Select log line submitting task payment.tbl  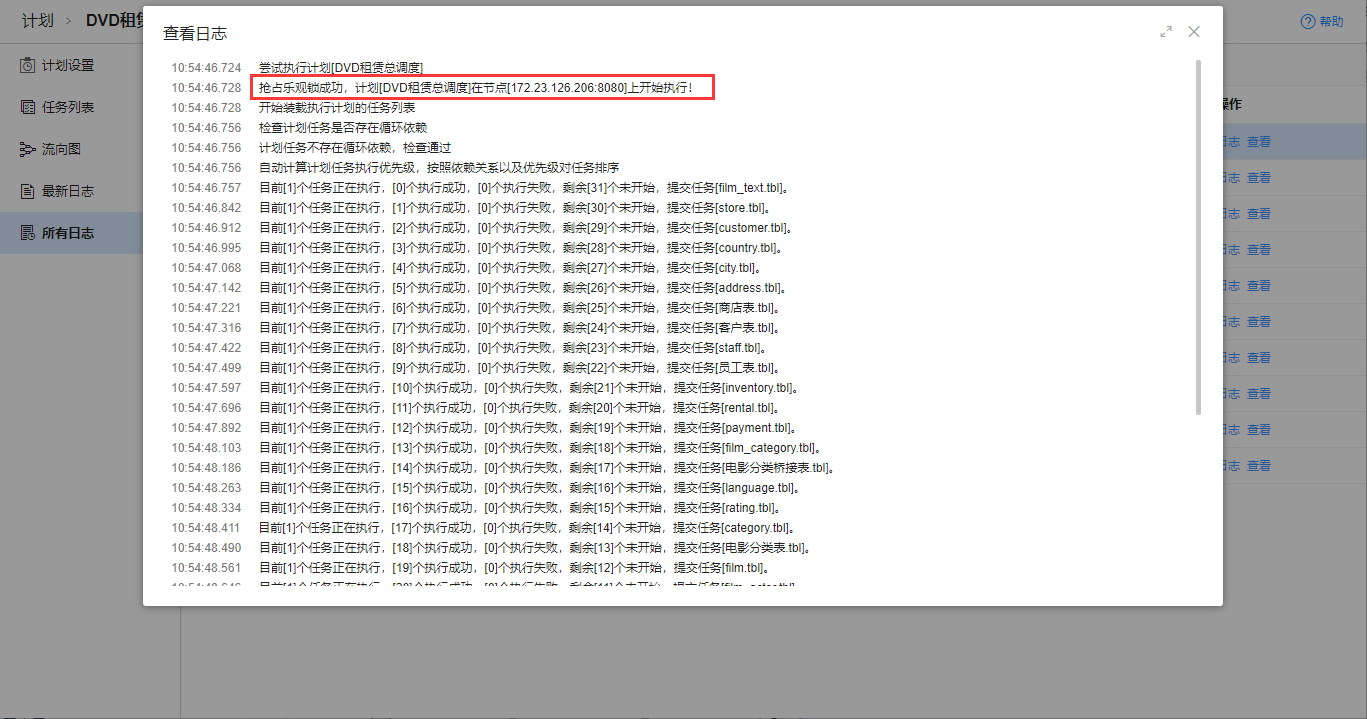coord(529,428)
